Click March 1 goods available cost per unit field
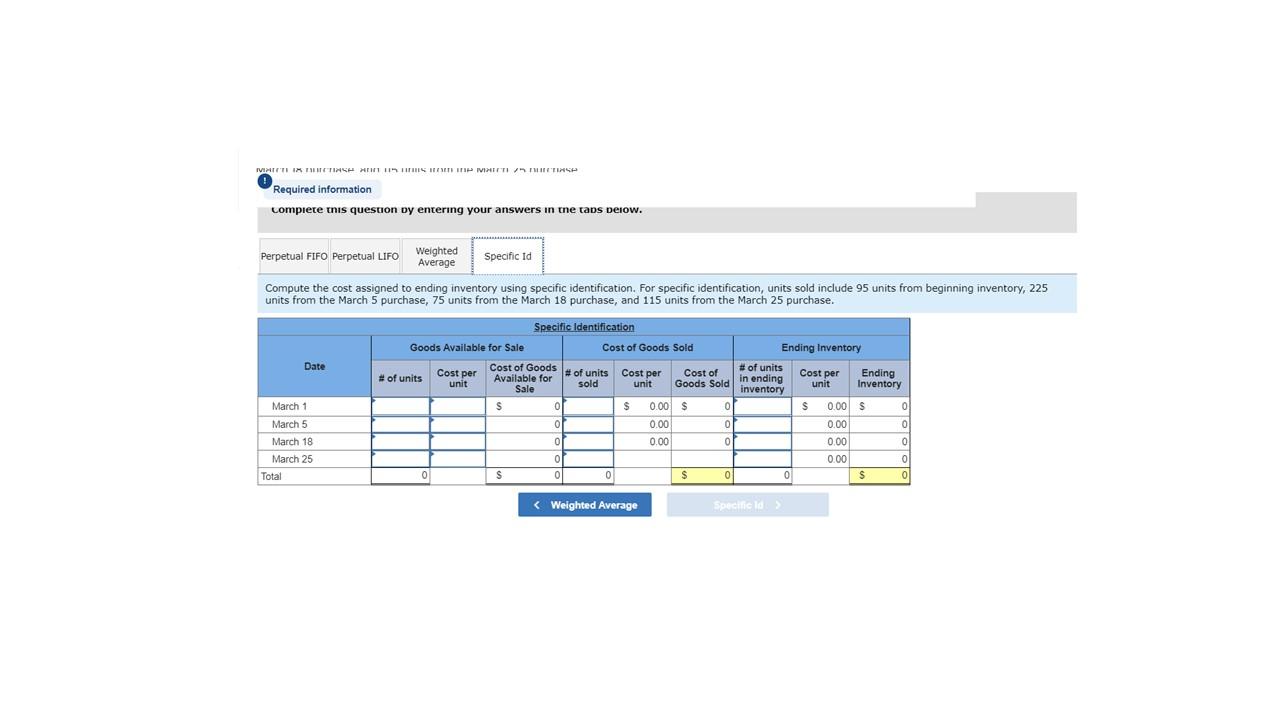Viewport: 1280px width, 720px height. (458, 406)
